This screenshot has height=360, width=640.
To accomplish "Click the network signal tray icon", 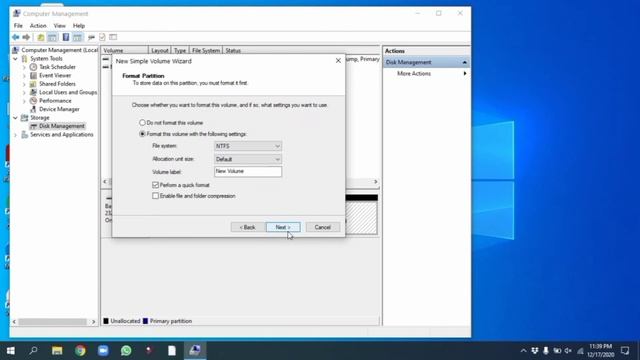I will 580,351.
